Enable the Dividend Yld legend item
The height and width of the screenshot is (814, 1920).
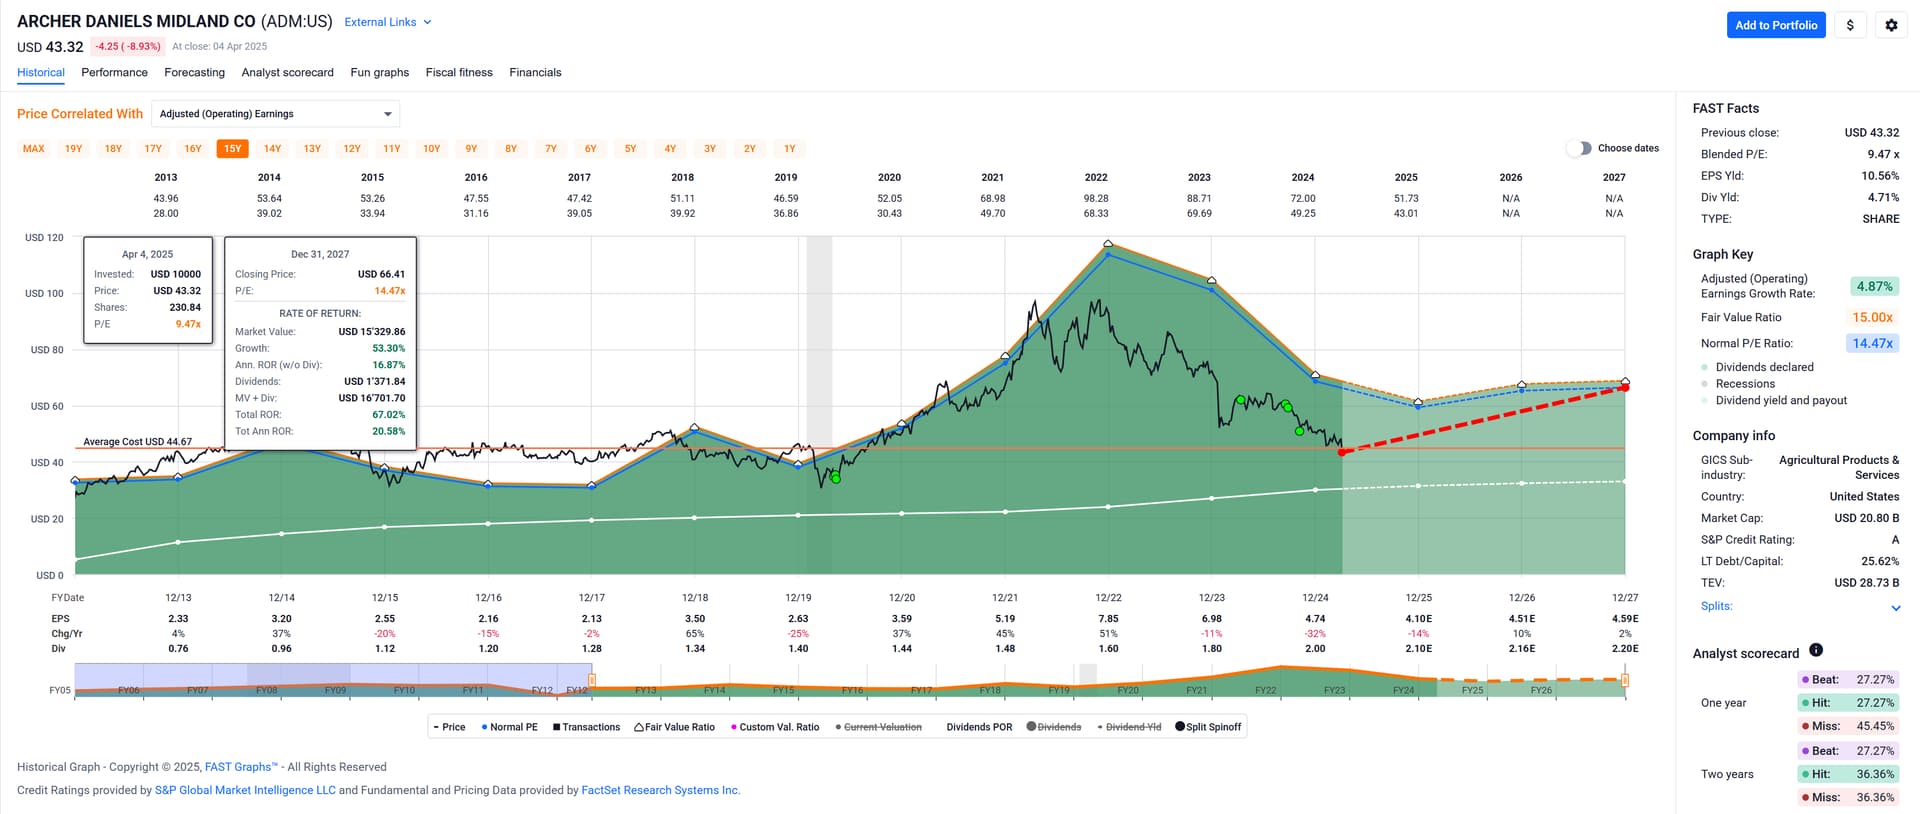(1129, 727)
